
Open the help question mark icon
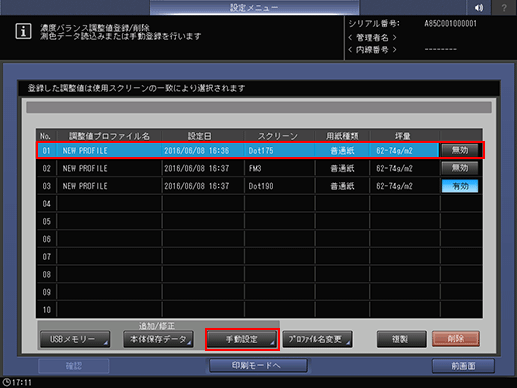pos(504,7)
